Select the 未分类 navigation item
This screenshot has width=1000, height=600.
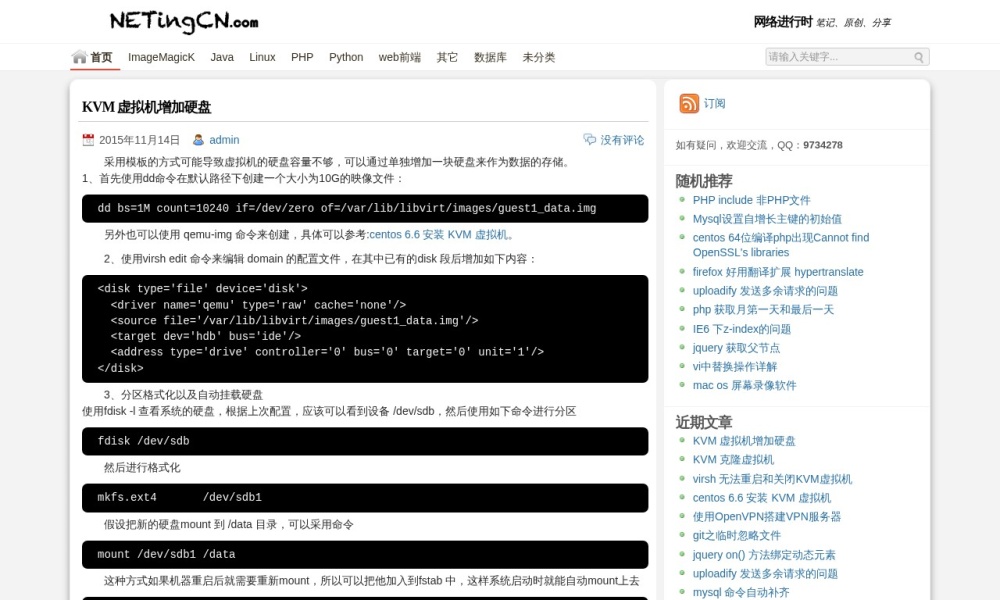coord(539,57)
